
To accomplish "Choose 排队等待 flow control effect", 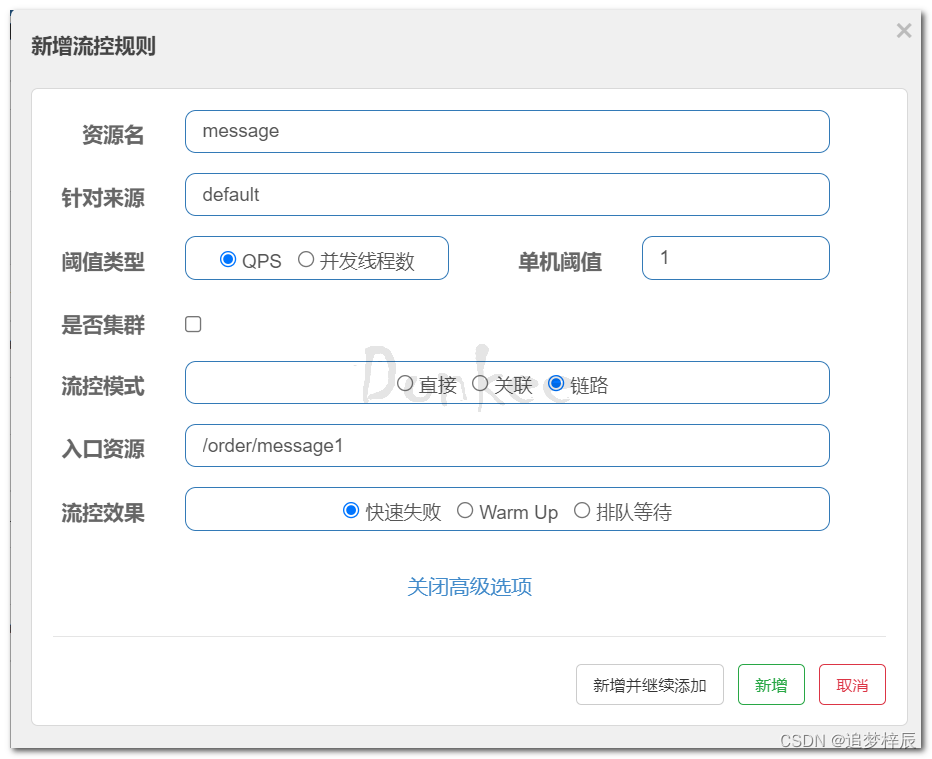I will tap(582, 510).
